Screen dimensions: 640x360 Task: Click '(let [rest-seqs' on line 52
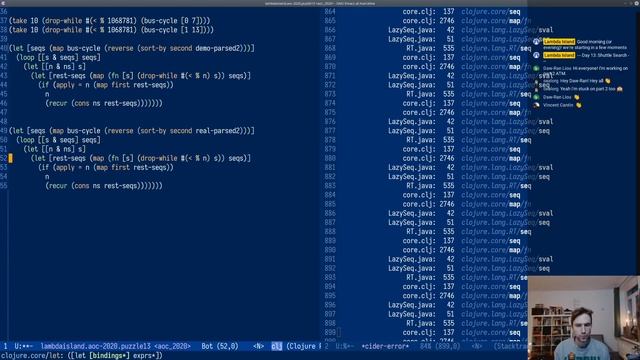(x=58, y=158)
